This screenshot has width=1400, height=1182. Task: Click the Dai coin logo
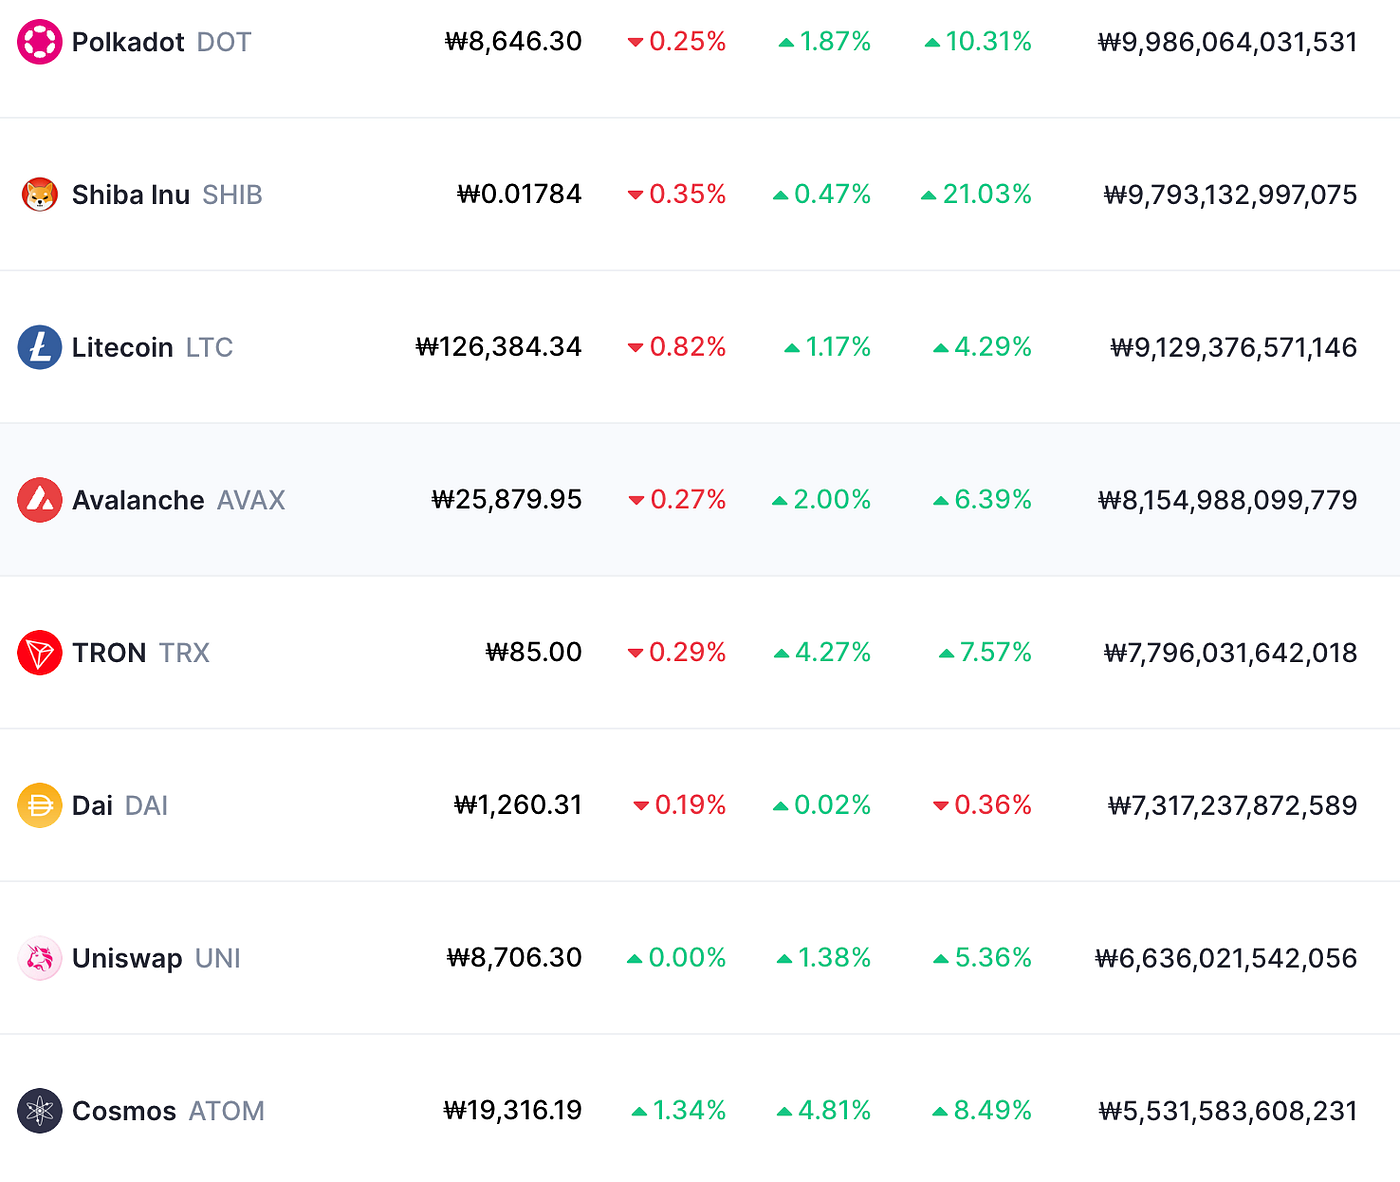click(40, 805)
